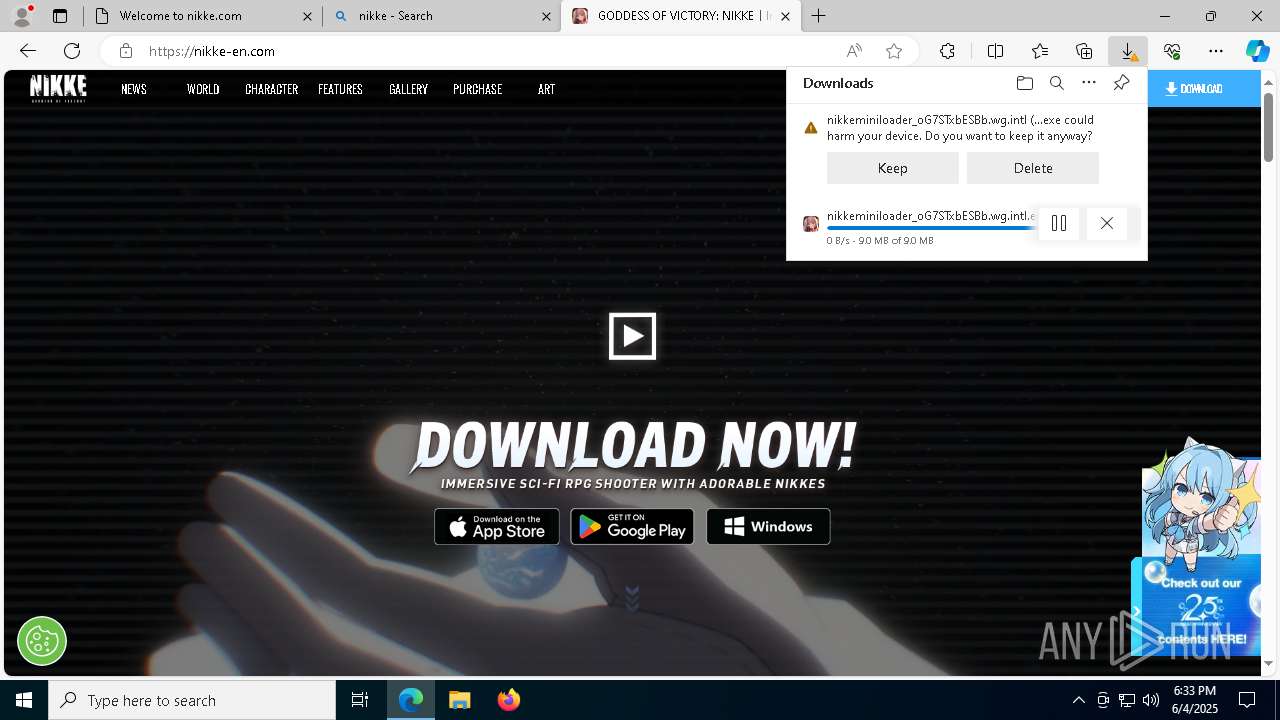Open the App Store download link
The image size is (1280, 720).
[x=497, y=527]
